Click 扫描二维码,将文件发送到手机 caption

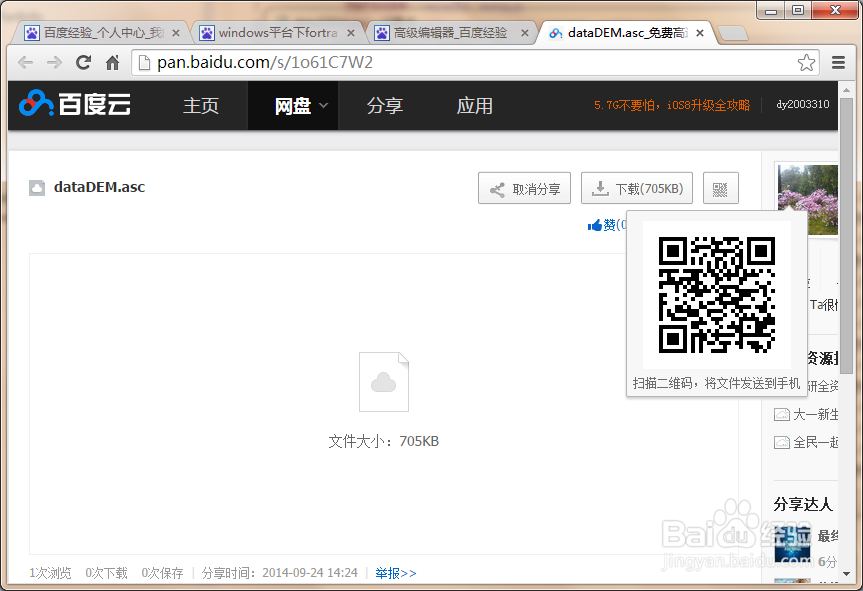[717, 383]
